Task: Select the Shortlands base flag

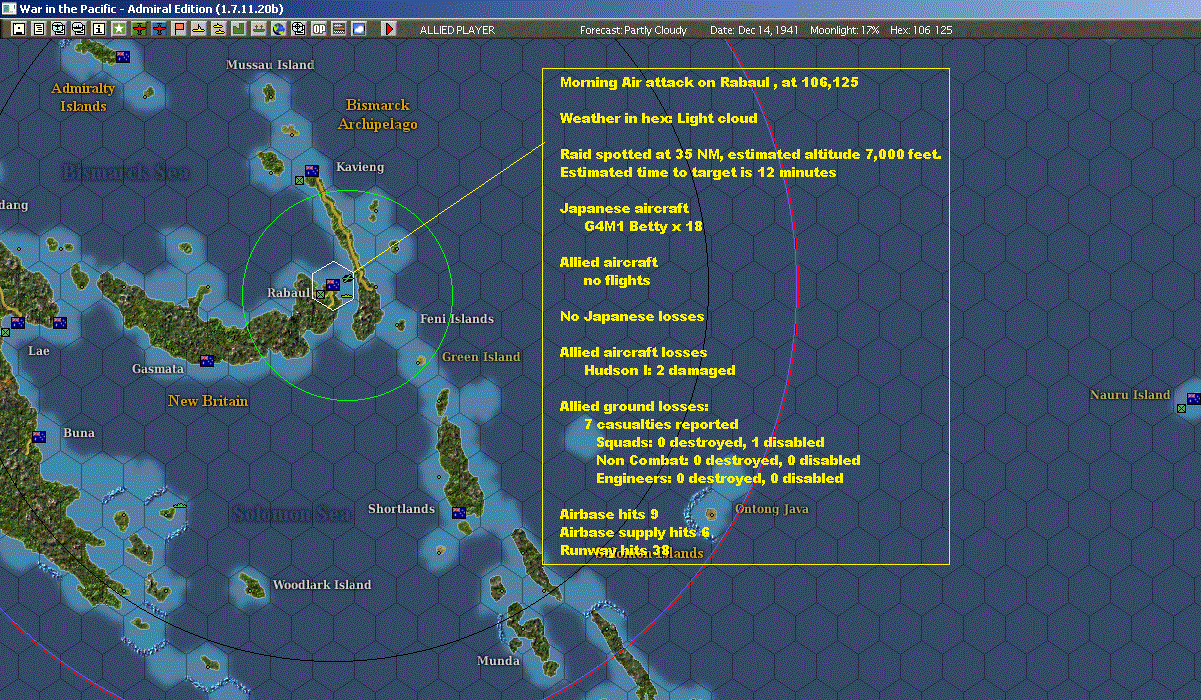Action: (x=459, y=512)
